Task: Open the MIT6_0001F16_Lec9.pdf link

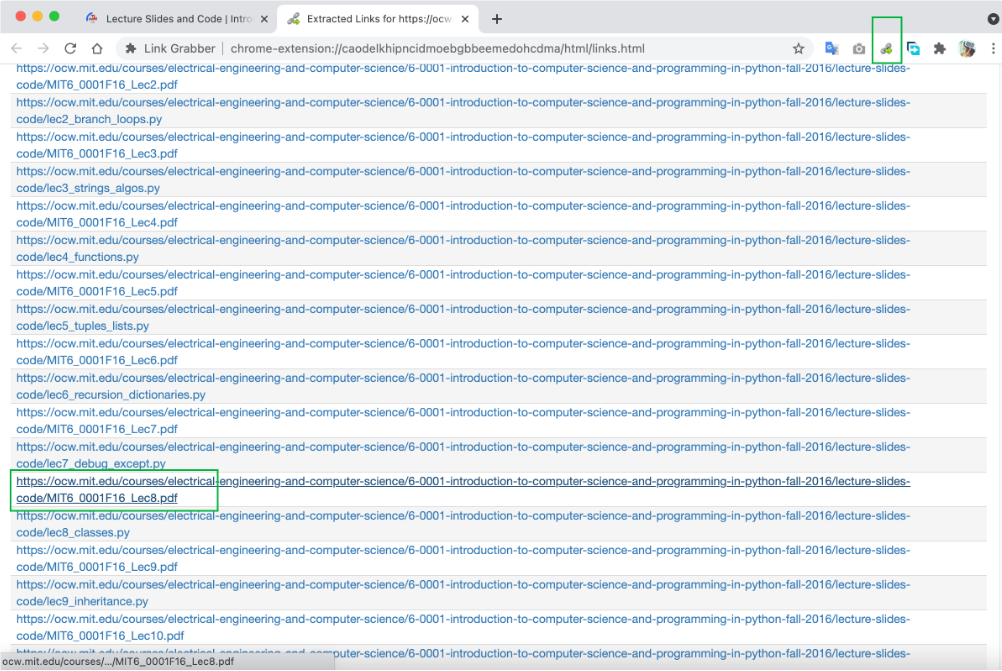Action: [x=463, y=559]
